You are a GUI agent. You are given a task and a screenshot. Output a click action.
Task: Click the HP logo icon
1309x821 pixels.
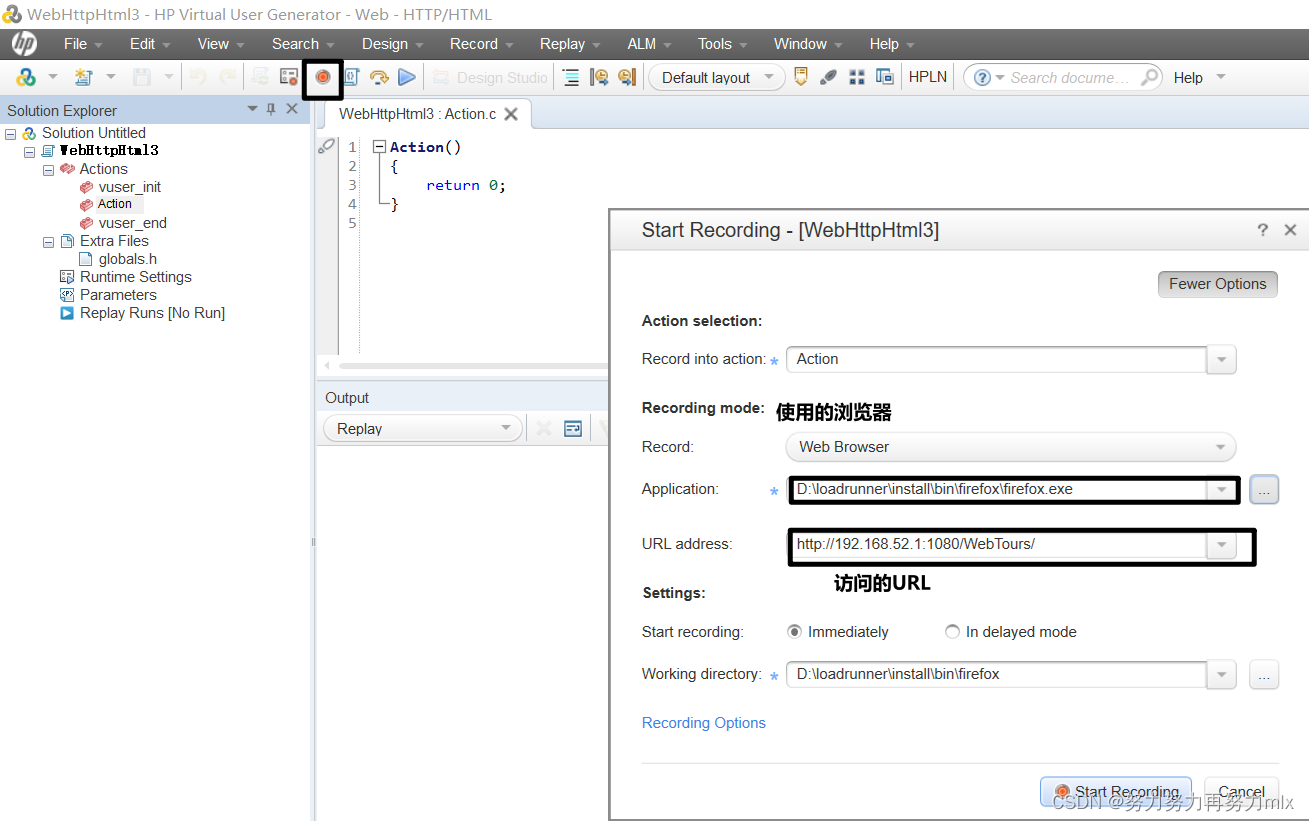pyautogui.click(x=24, y=44)
